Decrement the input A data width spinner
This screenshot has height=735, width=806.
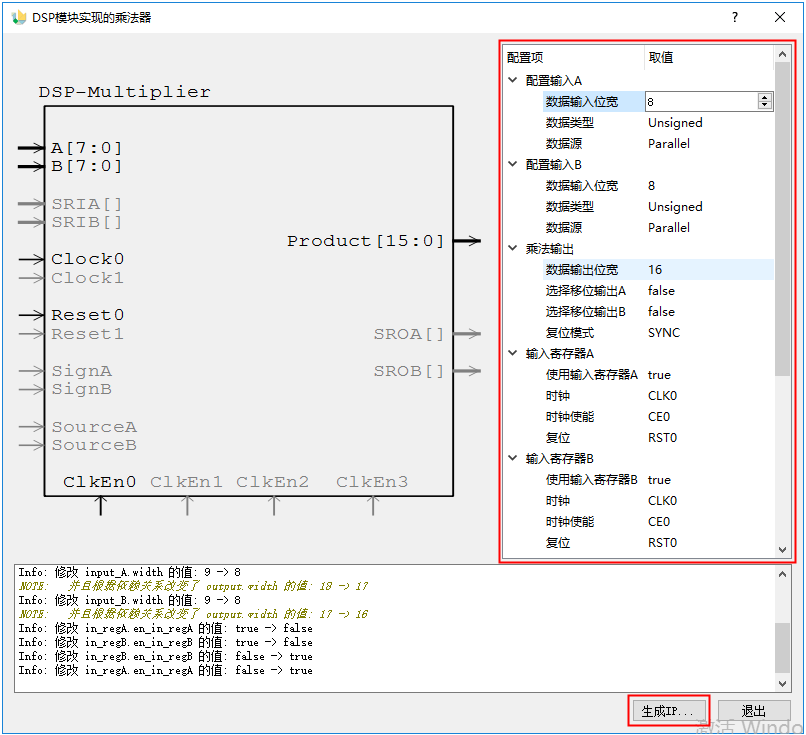click(x=765, y=105)
